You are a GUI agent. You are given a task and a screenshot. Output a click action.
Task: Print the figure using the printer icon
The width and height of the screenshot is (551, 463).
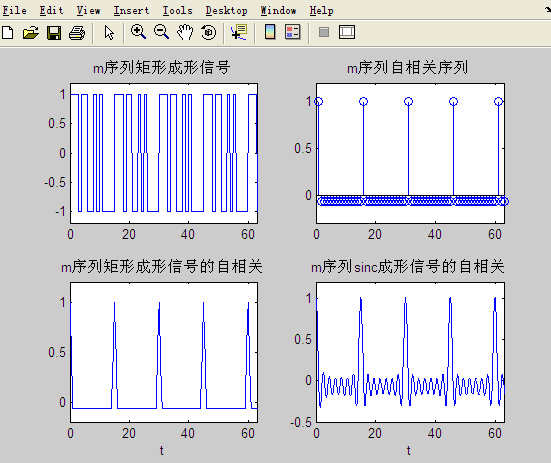coord(77,33)
